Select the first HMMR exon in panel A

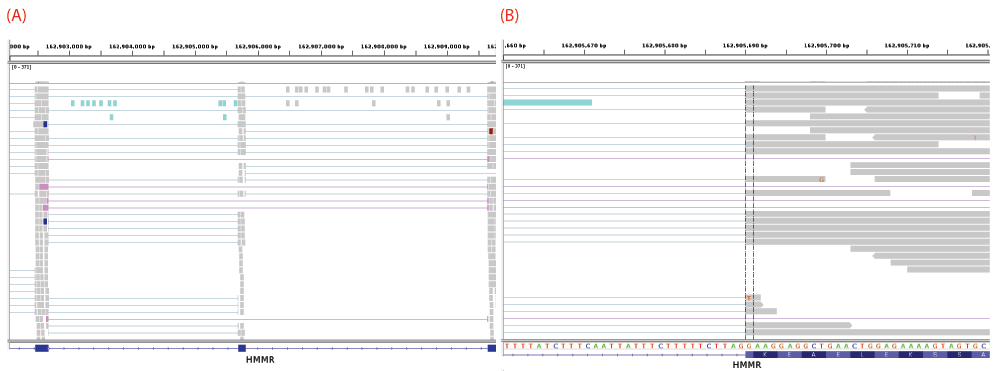(x=41, y=348)
